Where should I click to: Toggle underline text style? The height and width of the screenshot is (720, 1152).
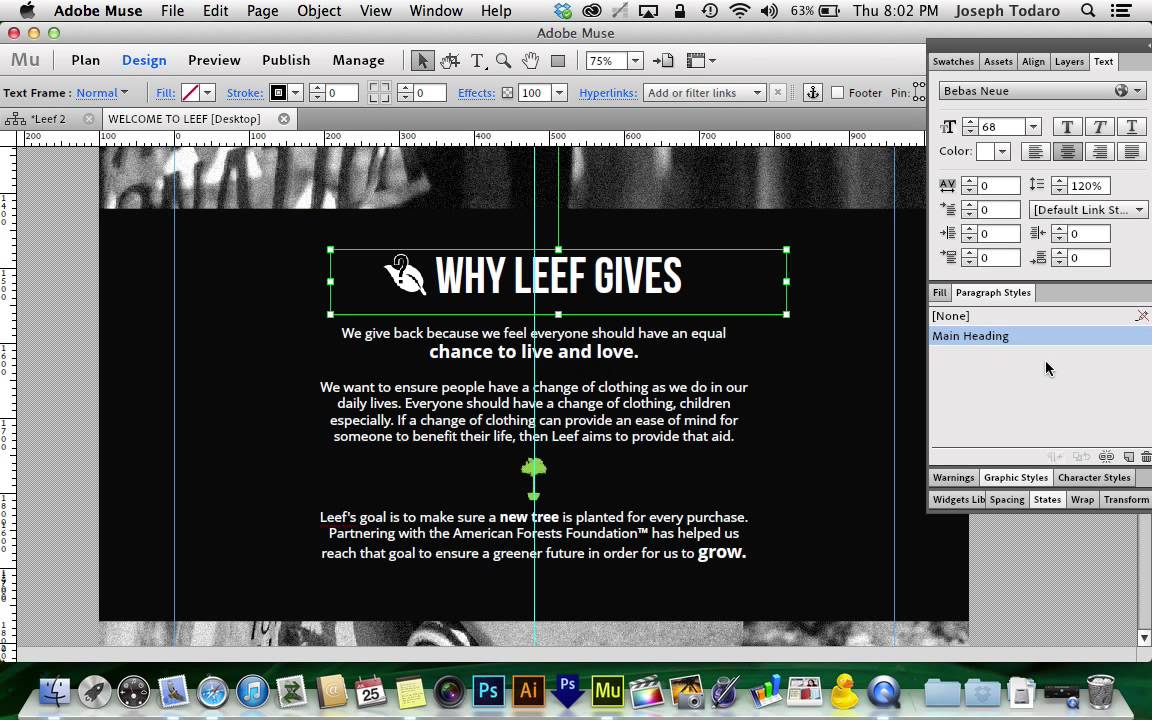1131,126
